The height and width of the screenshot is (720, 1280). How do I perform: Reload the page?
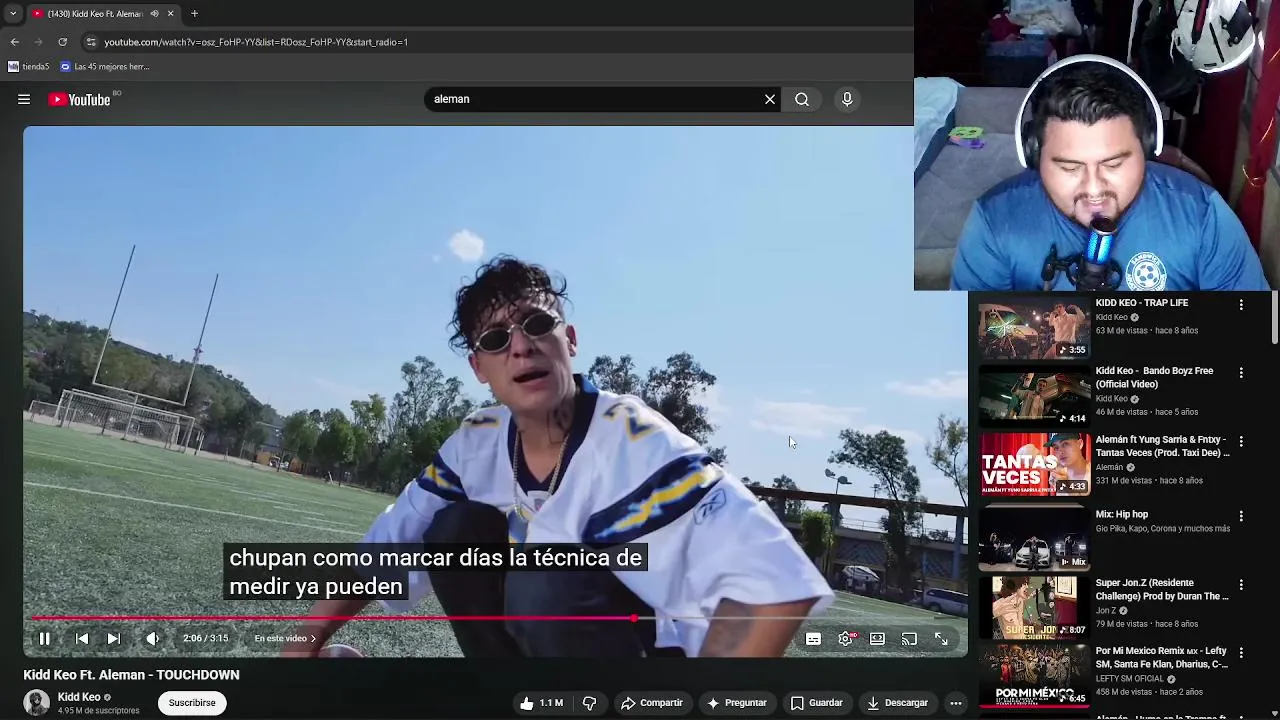pos(63,42)
